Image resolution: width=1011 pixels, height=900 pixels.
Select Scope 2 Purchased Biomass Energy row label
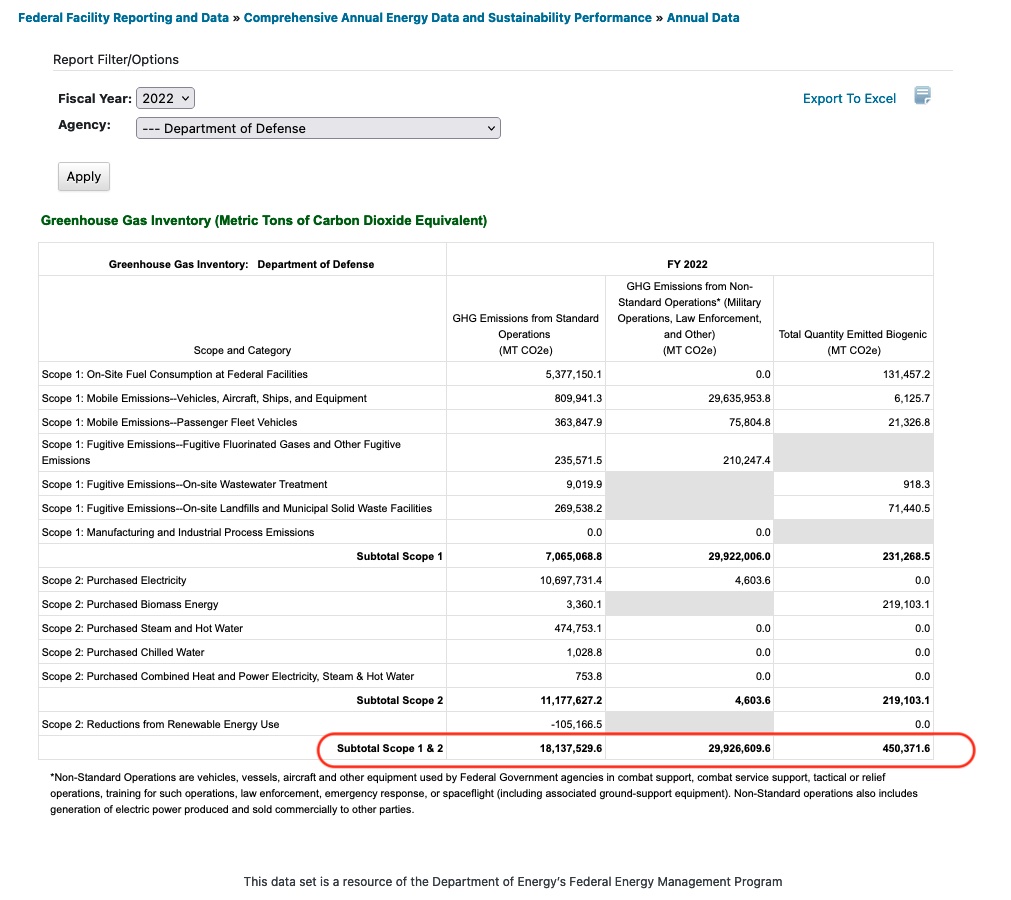point(130,604)
